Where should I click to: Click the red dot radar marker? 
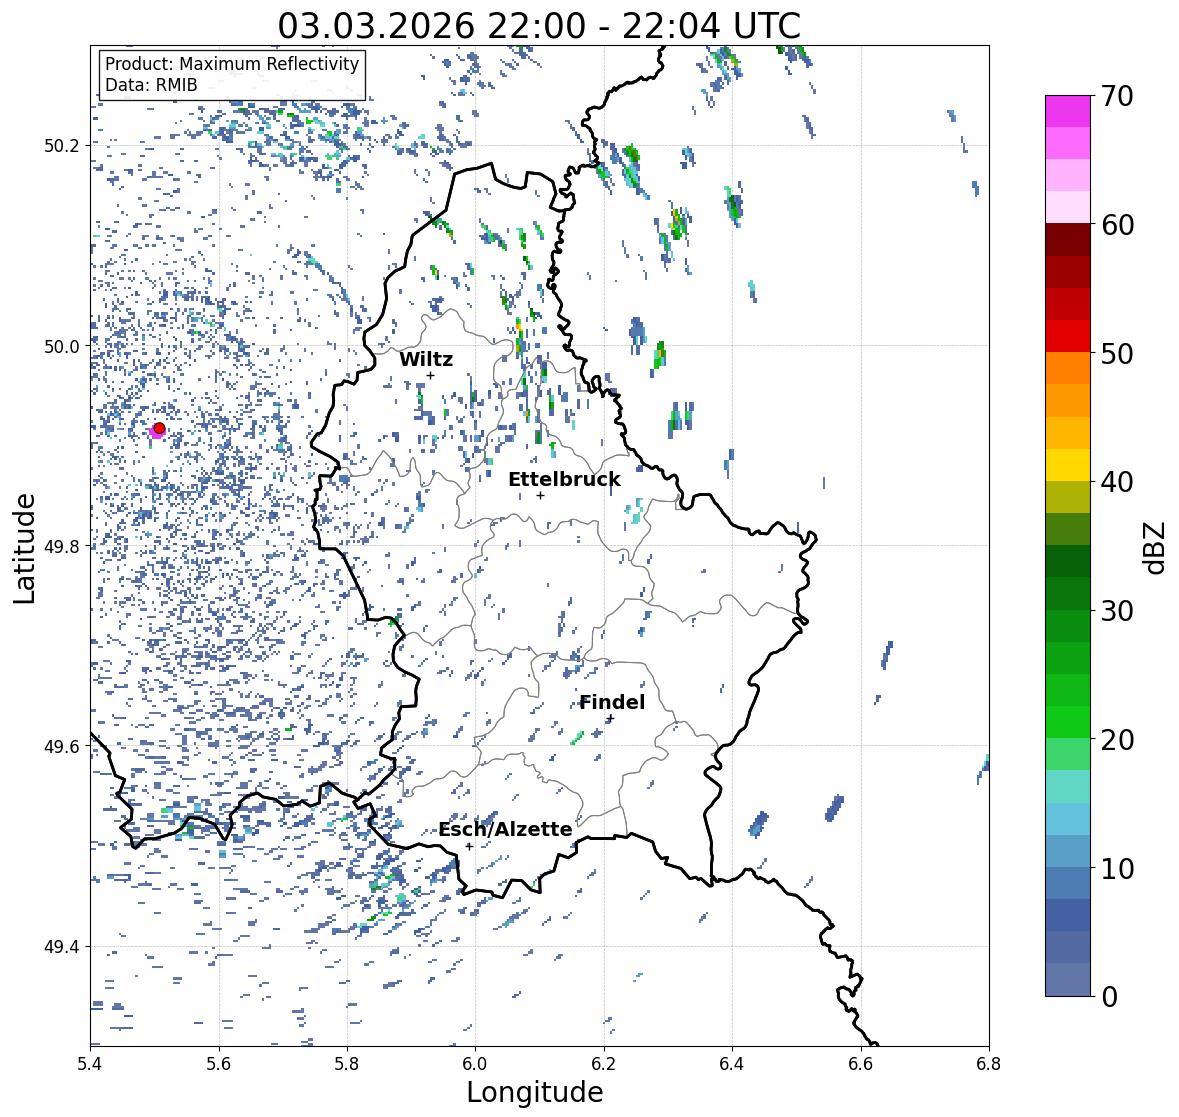(159, 428)
